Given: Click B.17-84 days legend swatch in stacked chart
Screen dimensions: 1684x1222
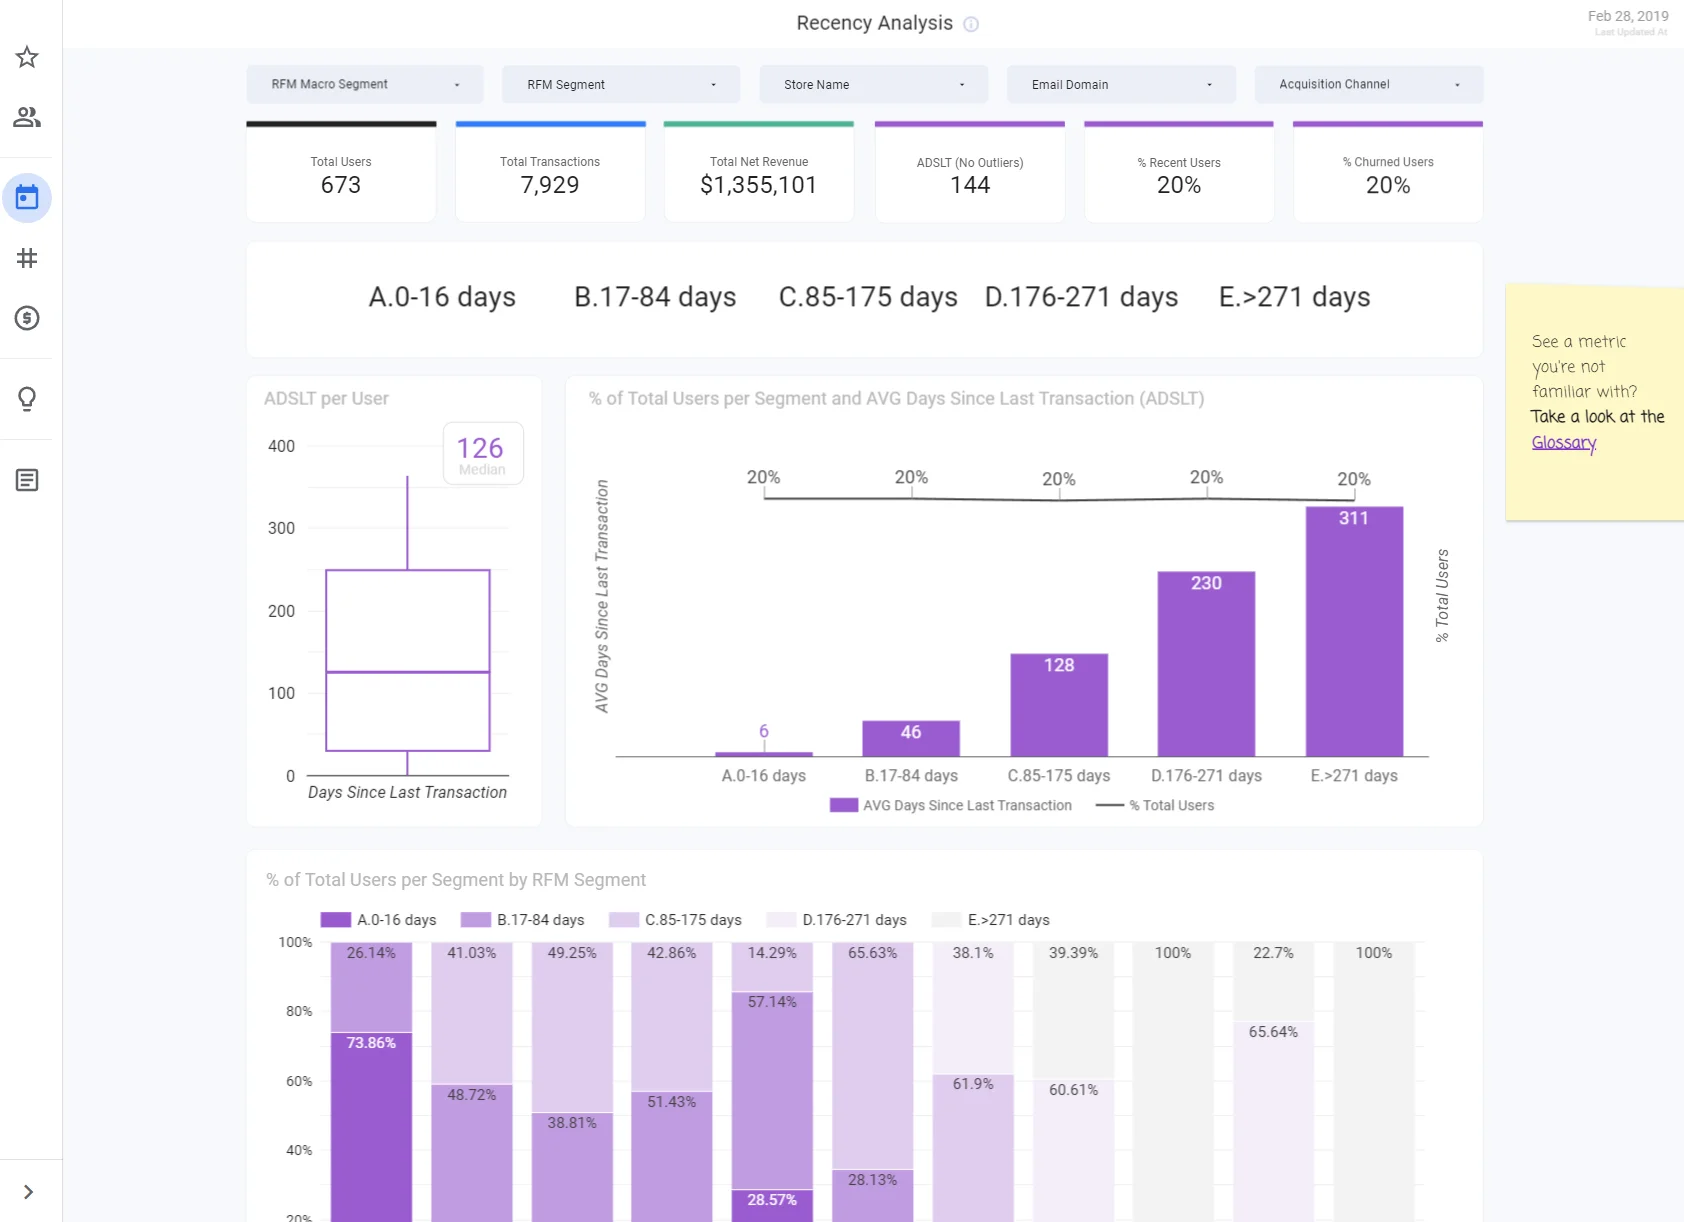Looking at the screenshot, I should click(476, 920).
